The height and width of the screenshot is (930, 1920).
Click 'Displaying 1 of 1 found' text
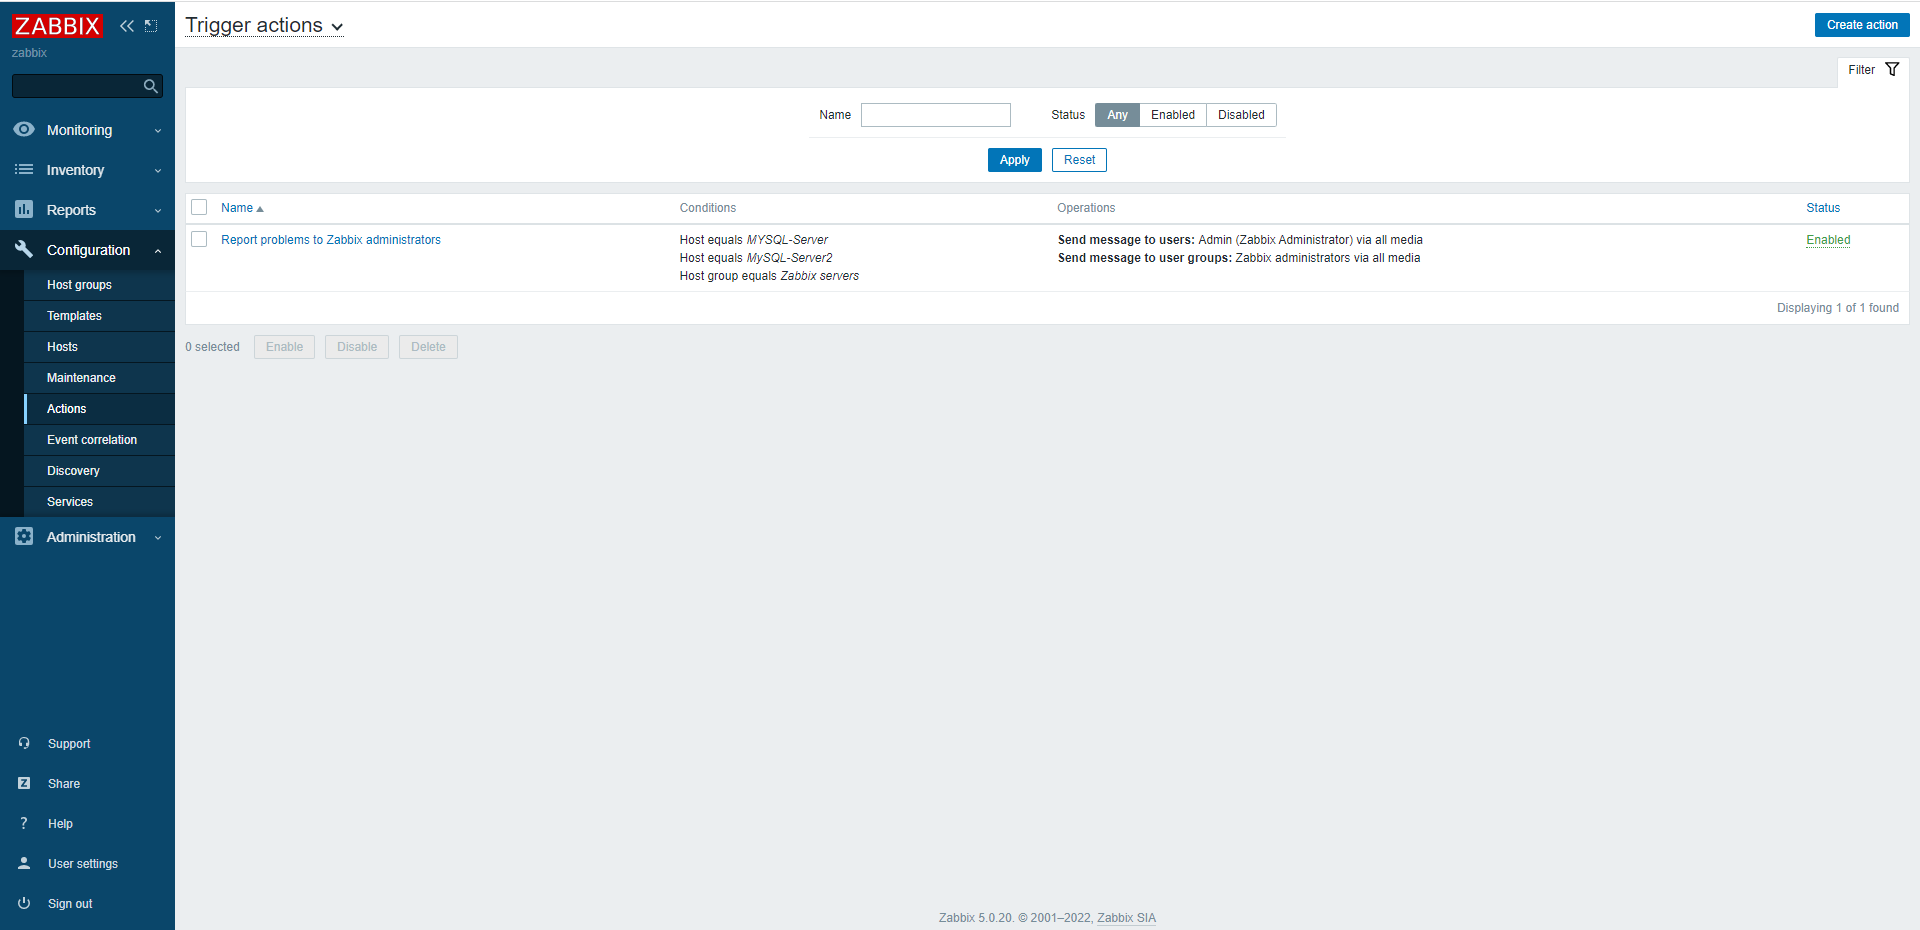pos(1837,308)
